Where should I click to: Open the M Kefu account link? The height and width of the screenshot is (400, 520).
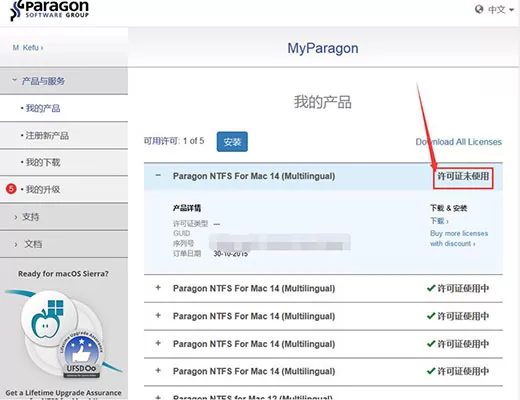click(x=28, y=48)
